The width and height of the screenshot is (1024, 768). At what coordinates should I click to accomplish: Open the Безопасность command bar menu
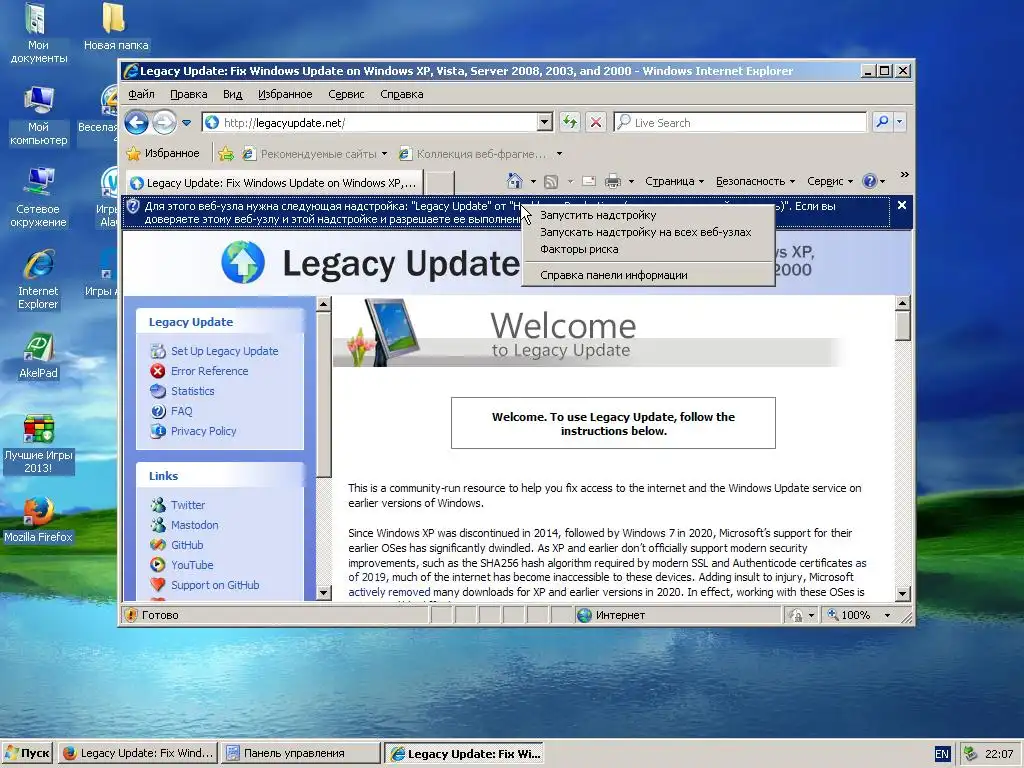[755, 182]
